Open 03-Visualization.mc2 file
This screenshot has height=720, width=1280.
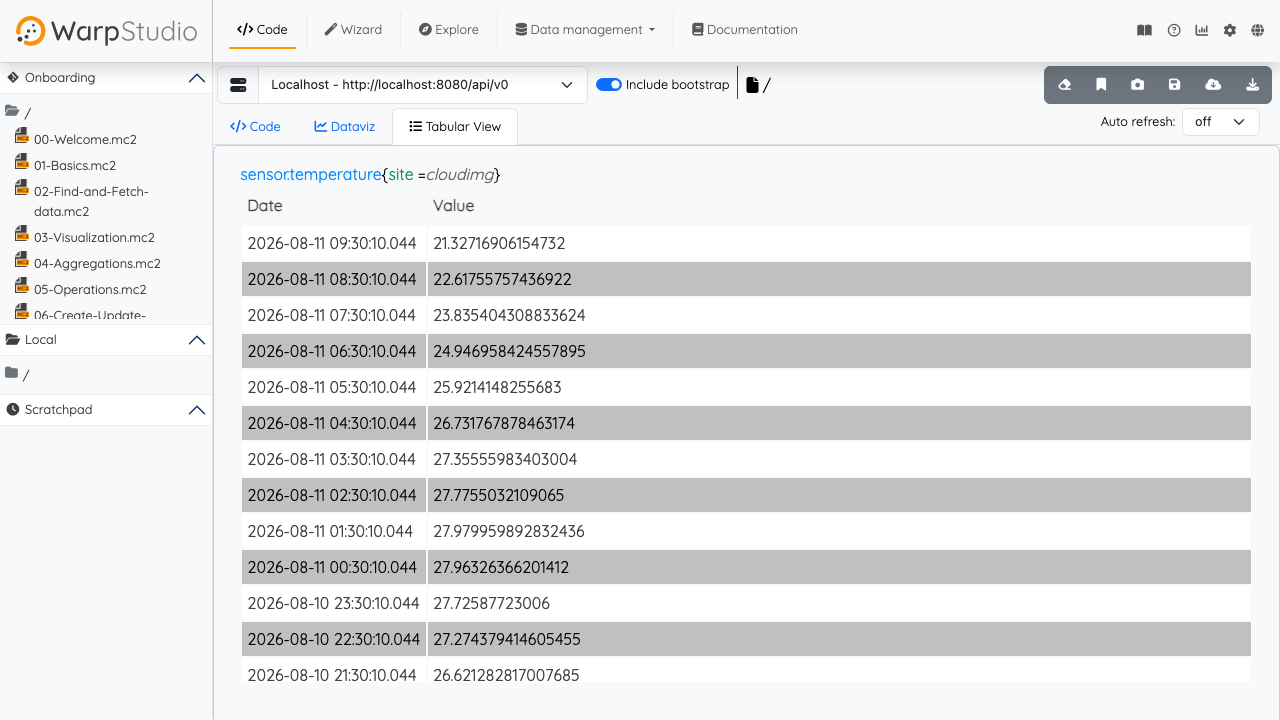[94, 238]
